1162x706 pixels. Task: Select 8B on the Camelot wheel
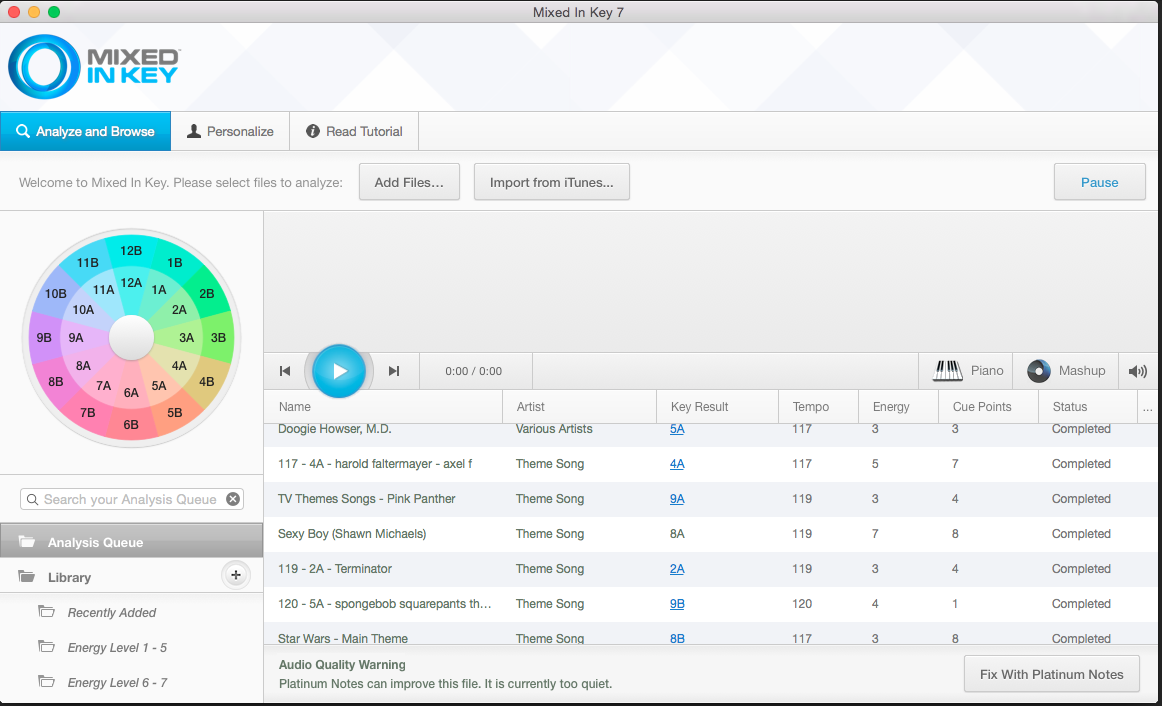pyautogui.click(x=56, y=382)
